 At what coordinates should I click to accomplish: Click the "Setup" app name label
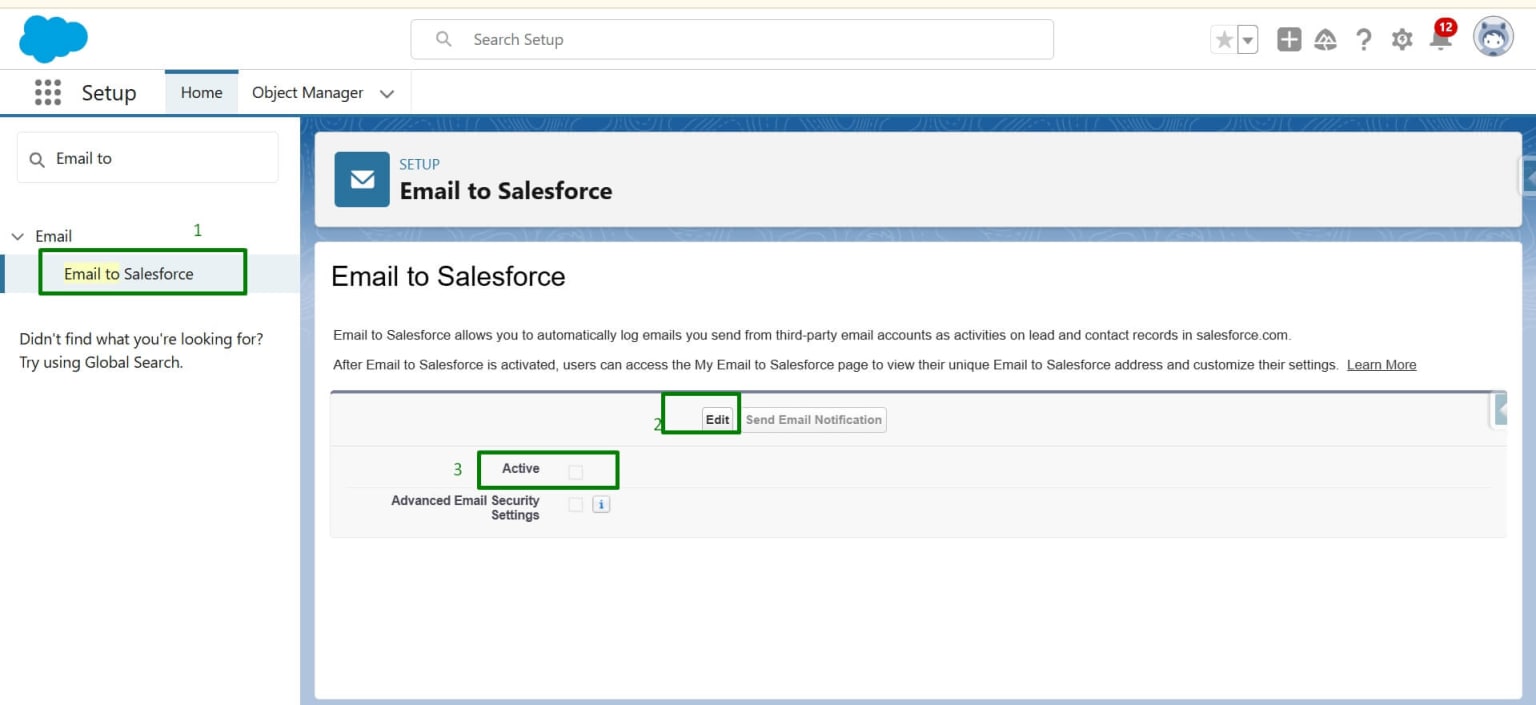109,93
